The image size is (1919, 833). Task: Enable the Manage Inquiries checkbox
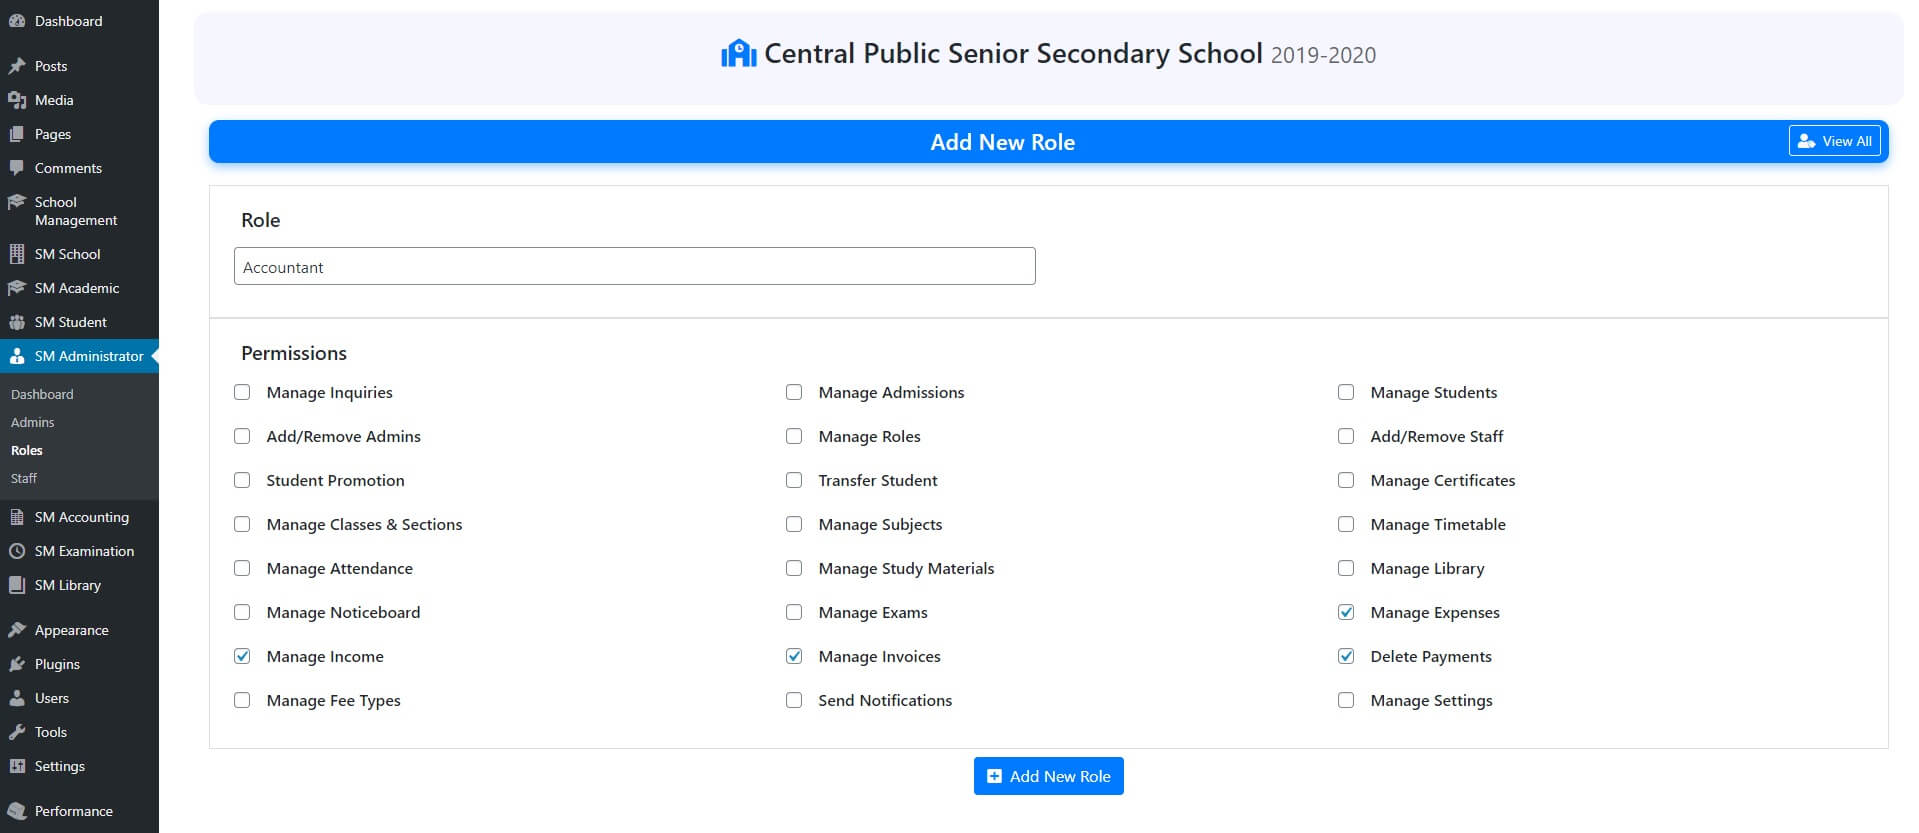(242, 392)
